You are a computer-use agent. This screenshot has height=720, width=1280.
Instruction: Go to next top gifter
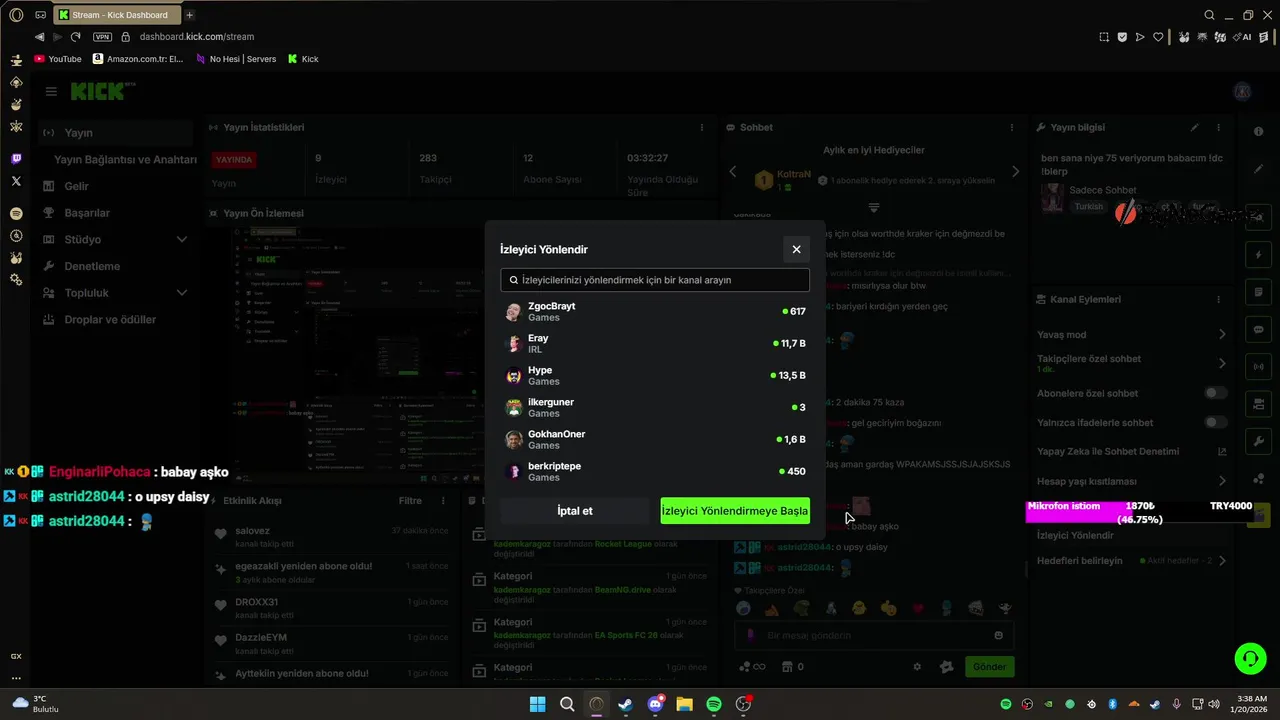click(x=1015, y=172)
